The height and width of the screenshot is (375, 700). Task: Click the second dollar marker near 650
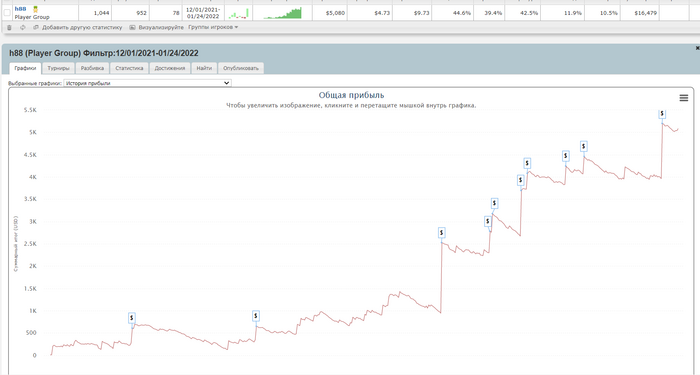(x=256, y=316)
